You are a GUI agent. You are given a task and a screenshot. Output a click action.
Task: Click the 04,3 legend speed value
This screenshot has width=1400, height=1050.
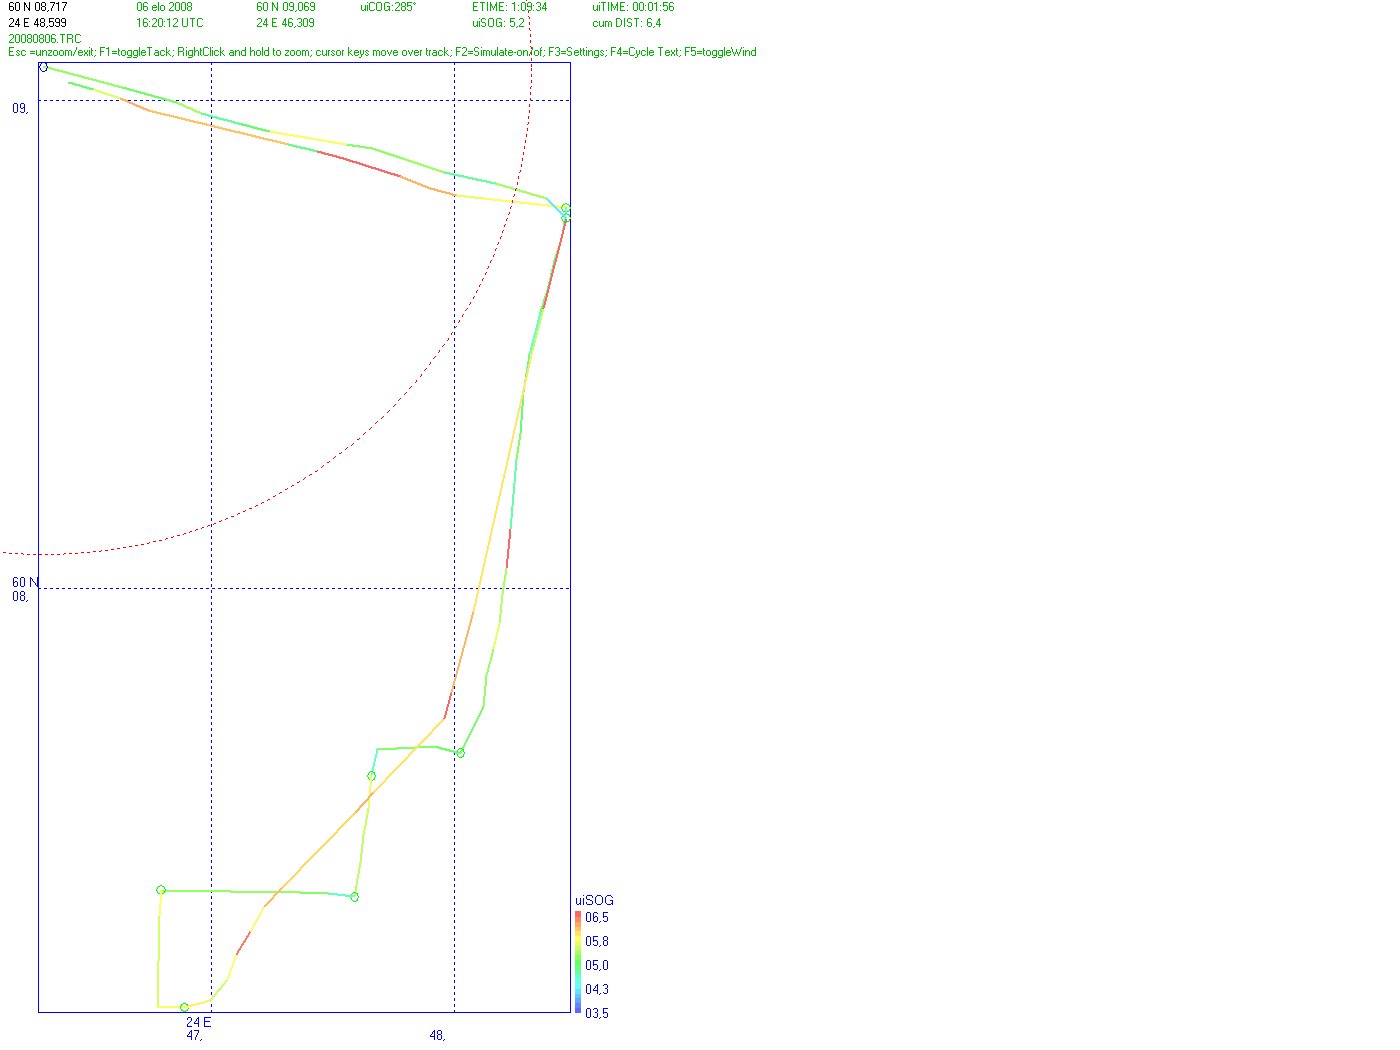point(597,989)
